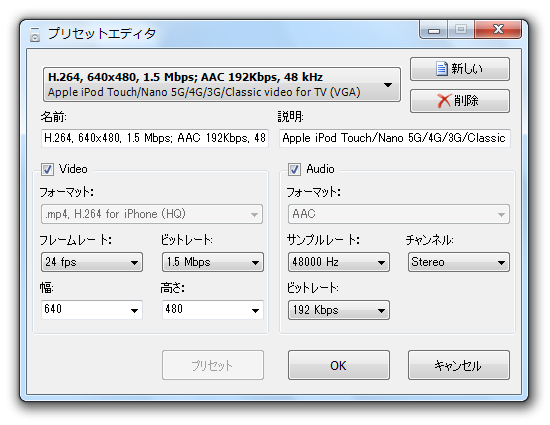550x425 pixels.
Task: Open the 1.5 Mbps video bitrate dropdown
Action: (x=213, y=262)
